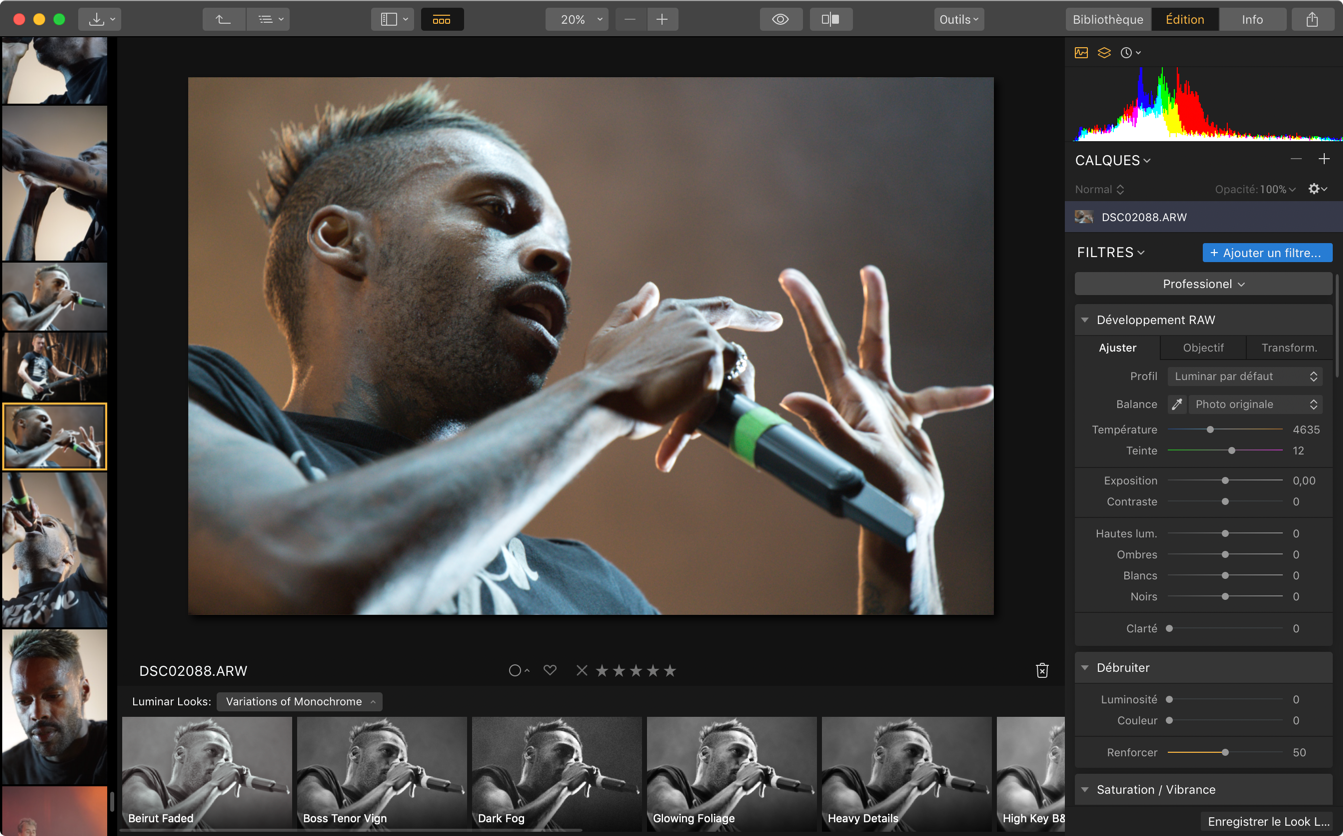Adjust the Contraste slider
This screenshot has width=1343, height=836.
1225,502
